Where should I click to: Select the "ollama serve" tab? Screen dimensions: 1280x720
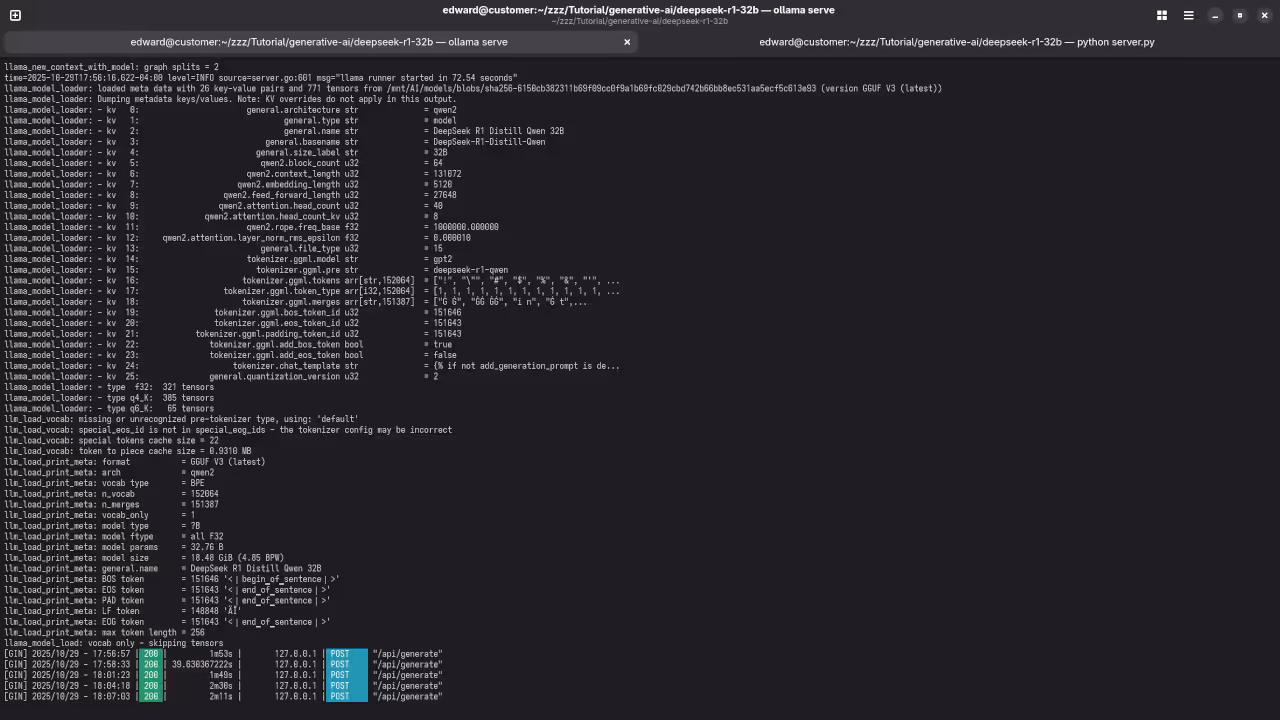click(x=320, y=42)
